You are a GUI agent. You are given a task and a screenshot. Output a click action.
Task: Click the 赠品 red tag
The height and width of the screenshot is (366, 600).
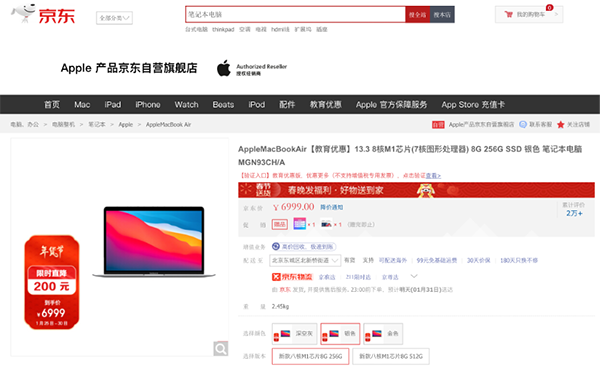[280, 224]
